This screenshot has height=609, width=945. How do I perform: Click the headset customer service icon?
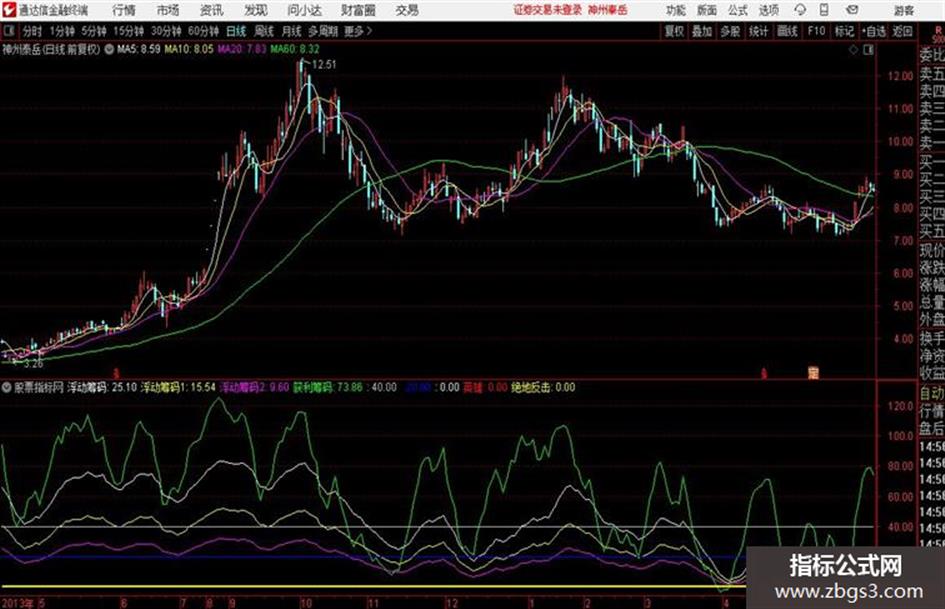click(800, 10)
